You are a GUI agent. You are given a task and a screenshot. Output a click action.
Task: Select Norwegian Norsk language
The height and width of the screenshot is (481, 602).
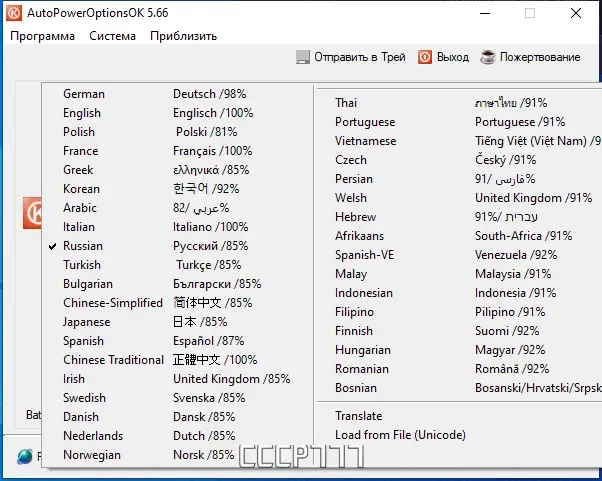(x=178, y=455)
